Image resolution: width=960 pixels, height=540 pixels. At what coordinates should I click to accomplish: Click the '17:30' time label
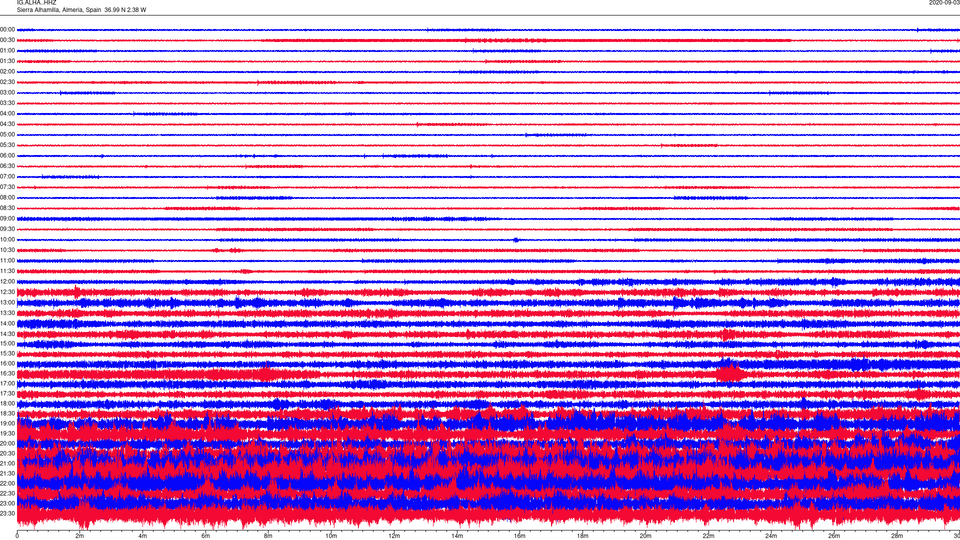coord(7,394)
